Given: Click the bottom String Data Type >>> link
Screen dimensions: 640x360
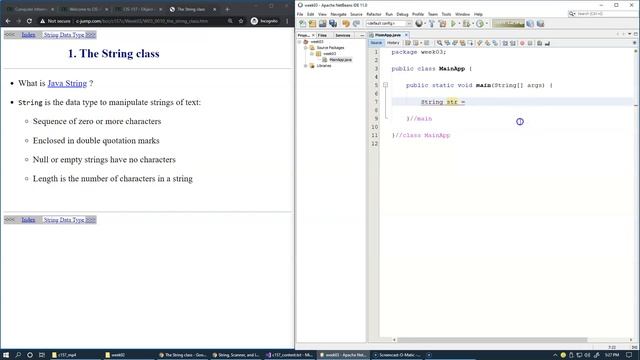Looking at the screenshot, I should pyautogui.click(x=69, y=220).
